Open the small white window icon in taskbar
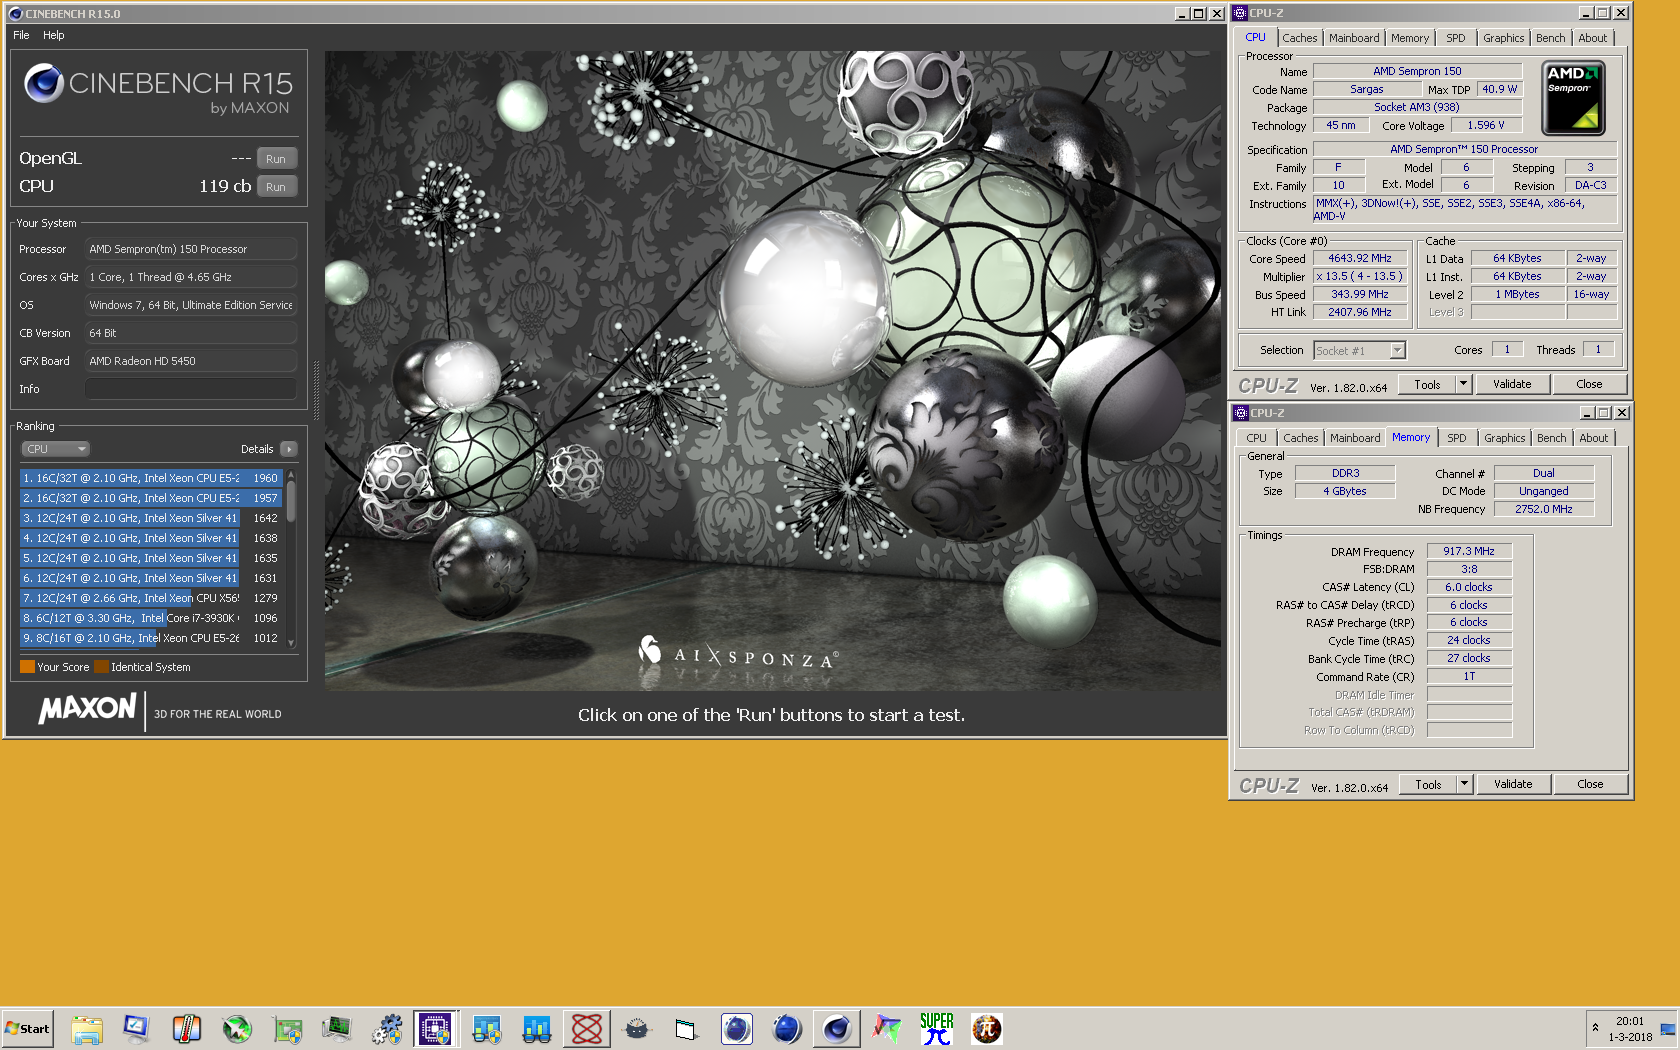 [686, 1029]
